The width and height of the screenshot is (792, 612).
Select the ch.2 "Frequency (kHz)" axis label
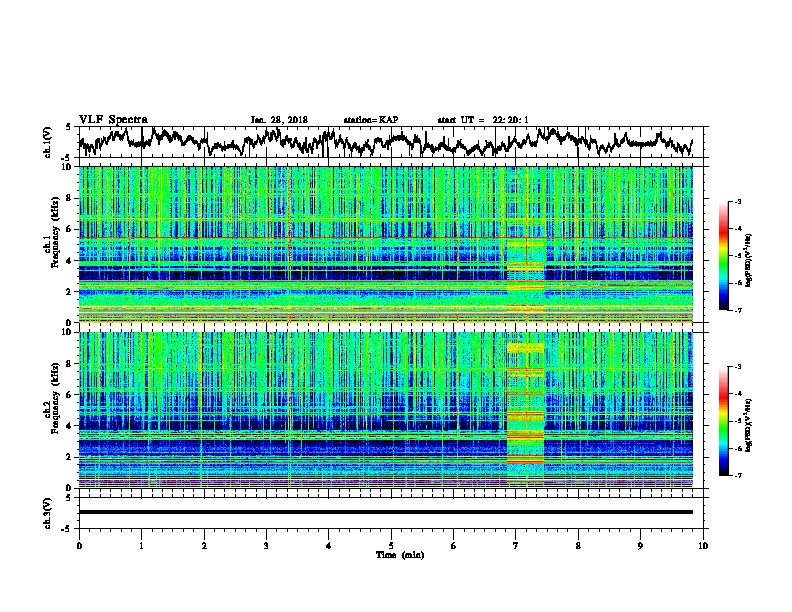tap(55, 398)
